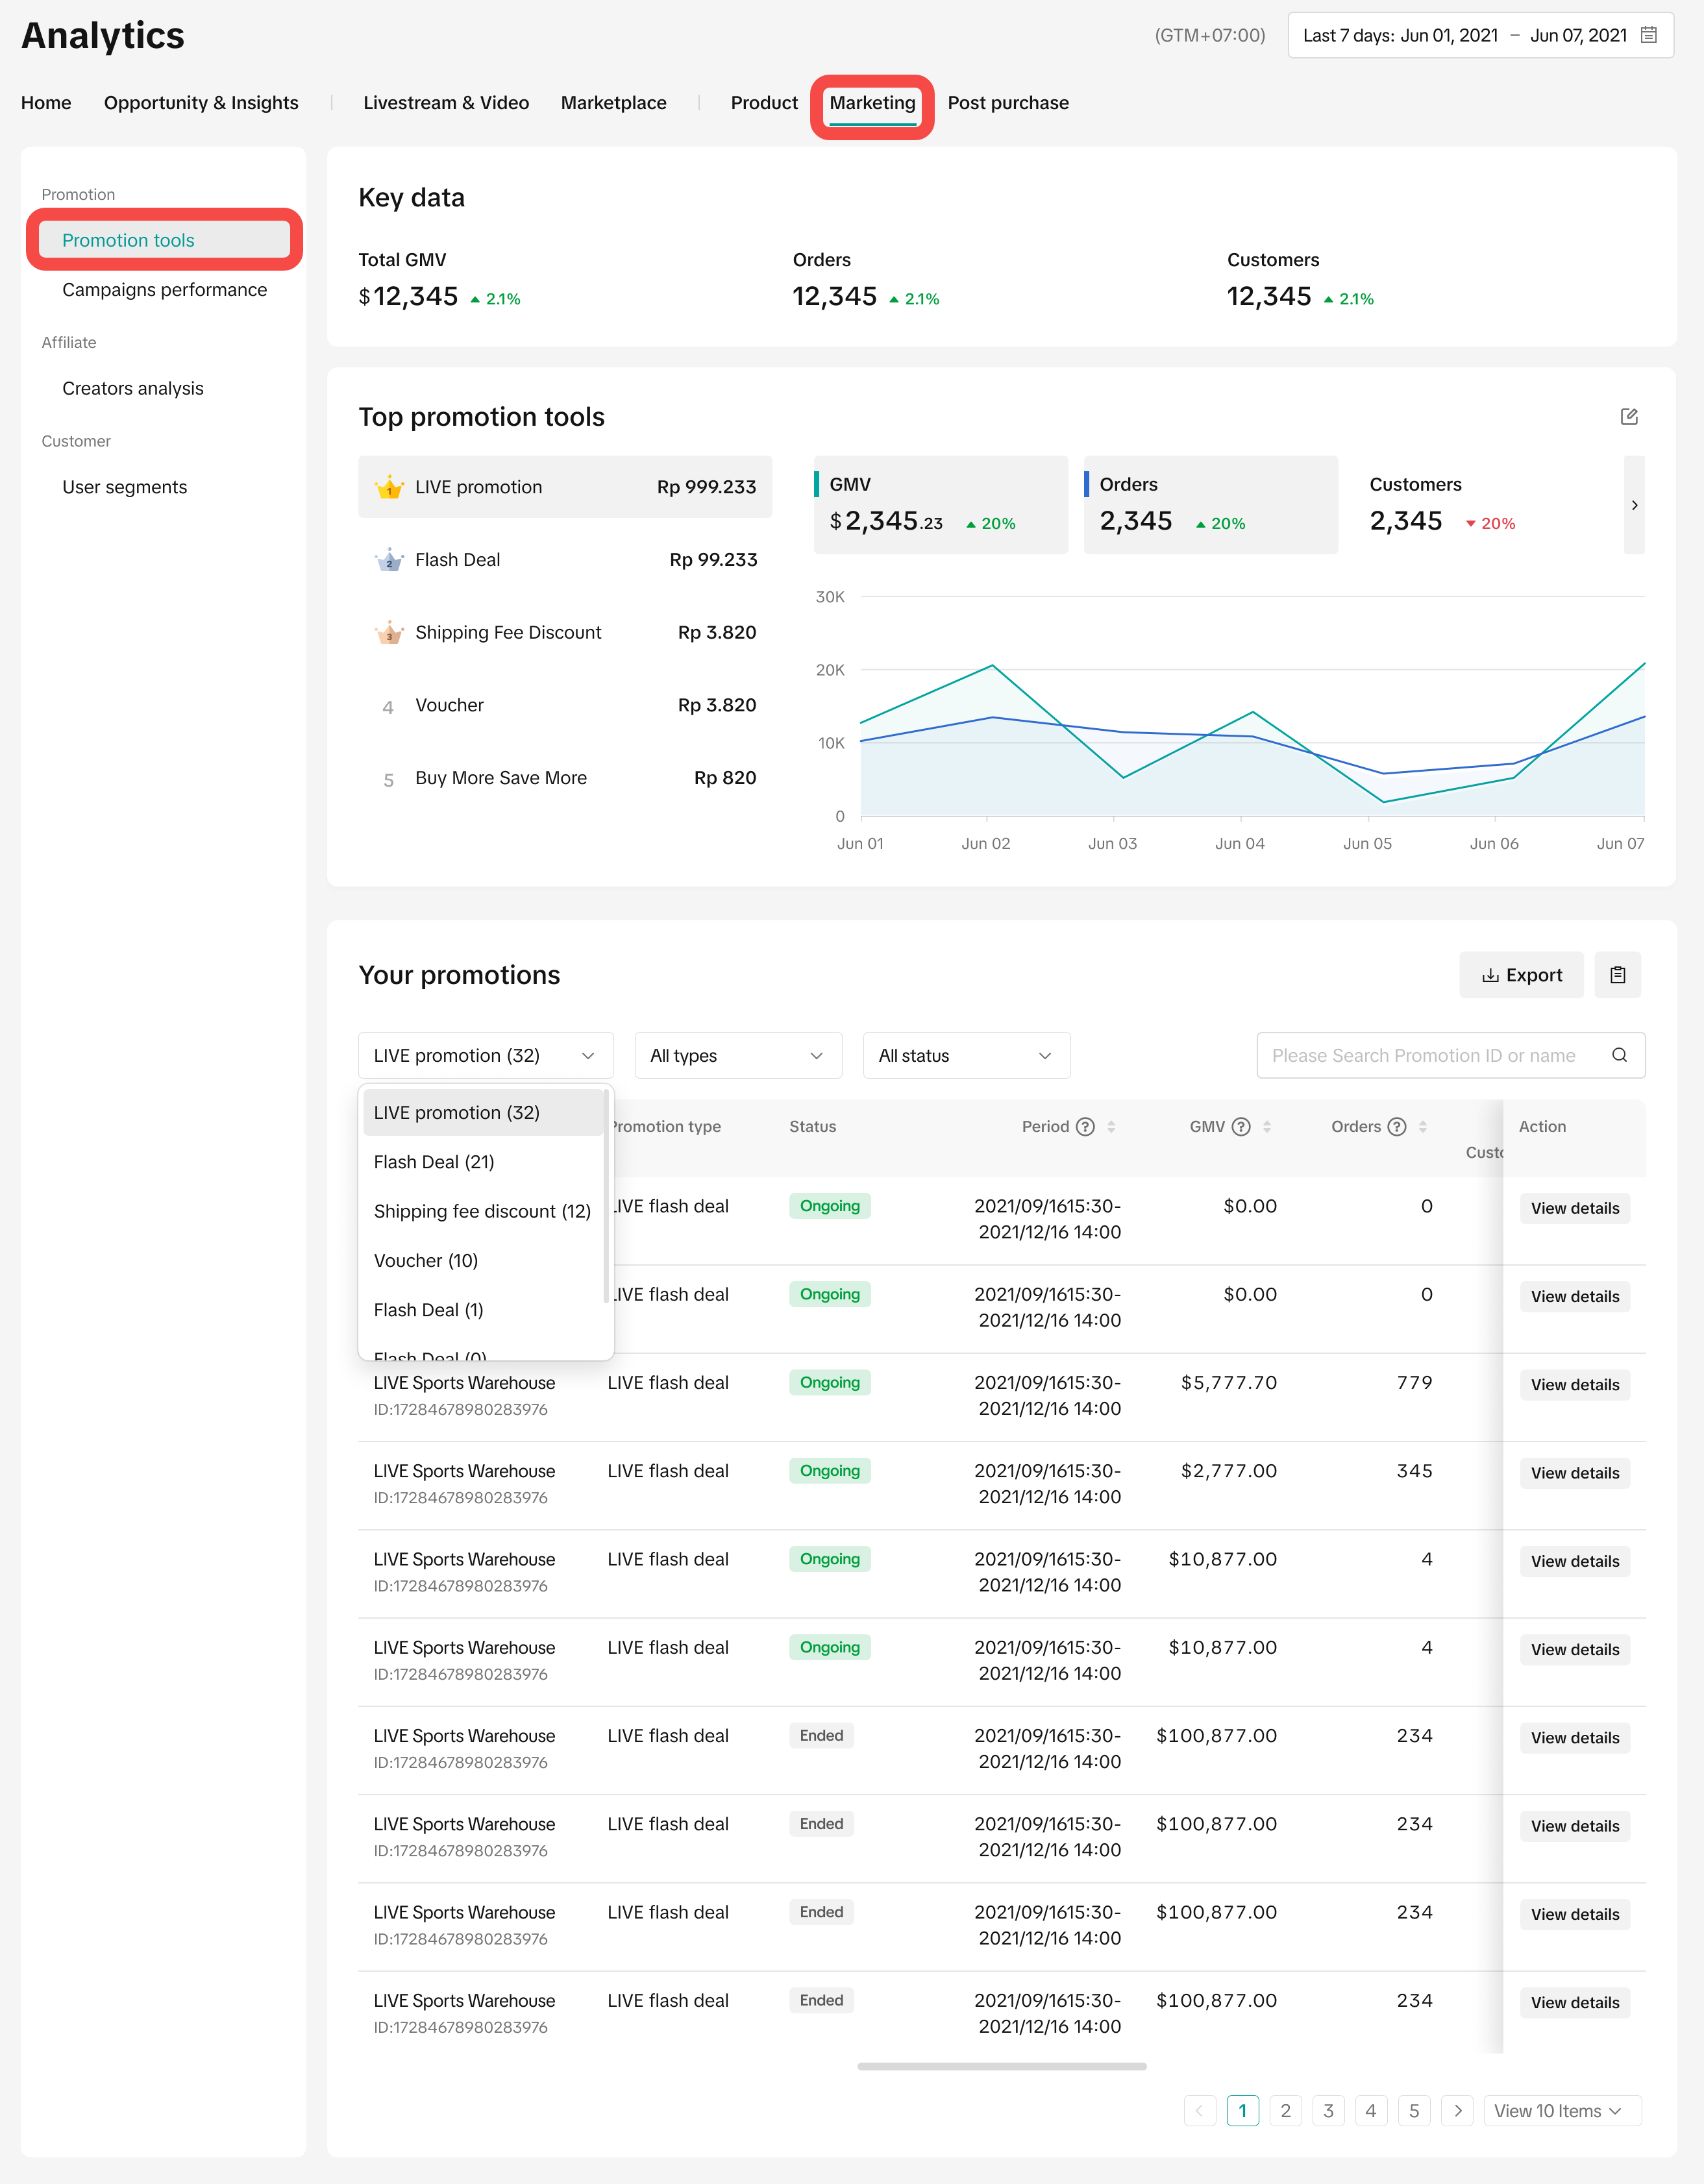Click the clipboard icon beside Export
Screen dimensions: 1704x2184
1617,975
